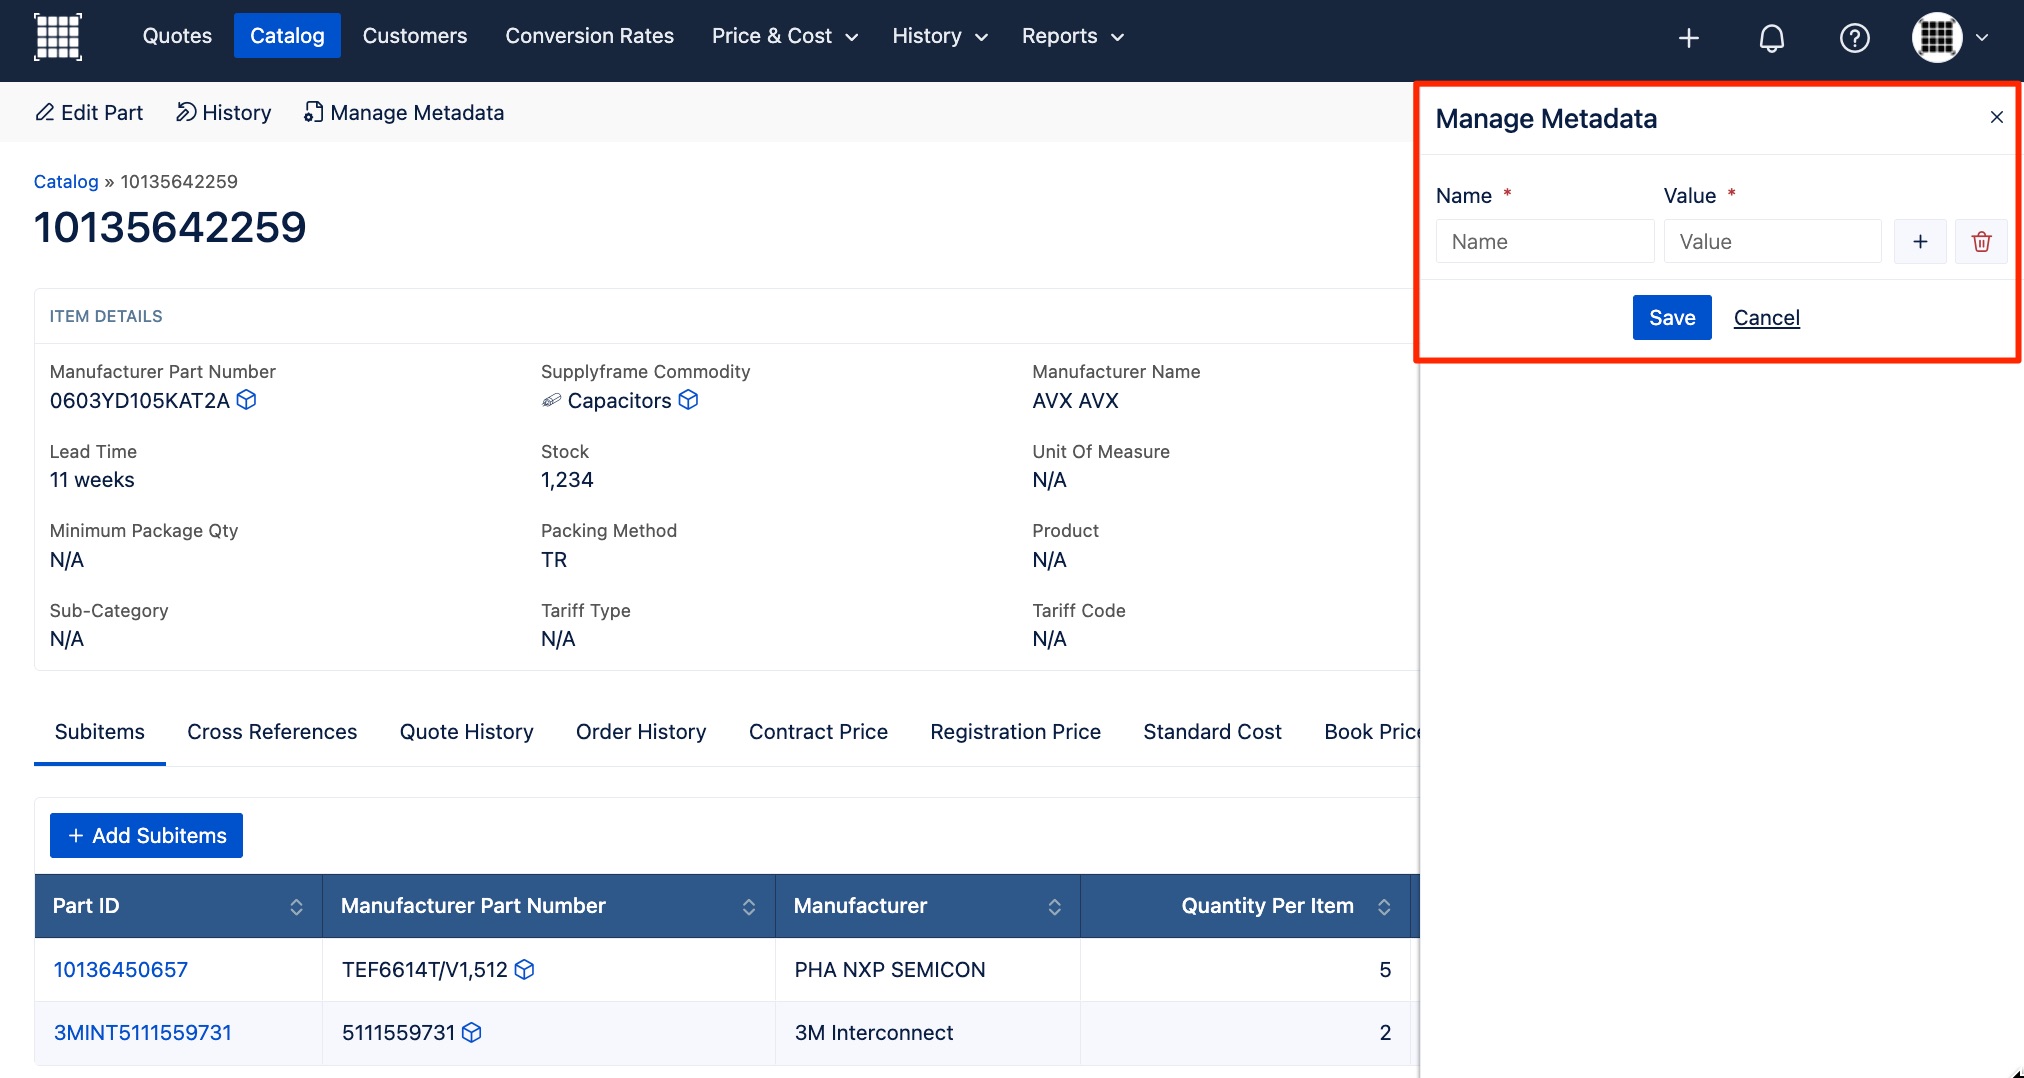Click the cube icon next to TEF6614T/V1,512
The image size is (2024, 1078).
coord(524,969)
